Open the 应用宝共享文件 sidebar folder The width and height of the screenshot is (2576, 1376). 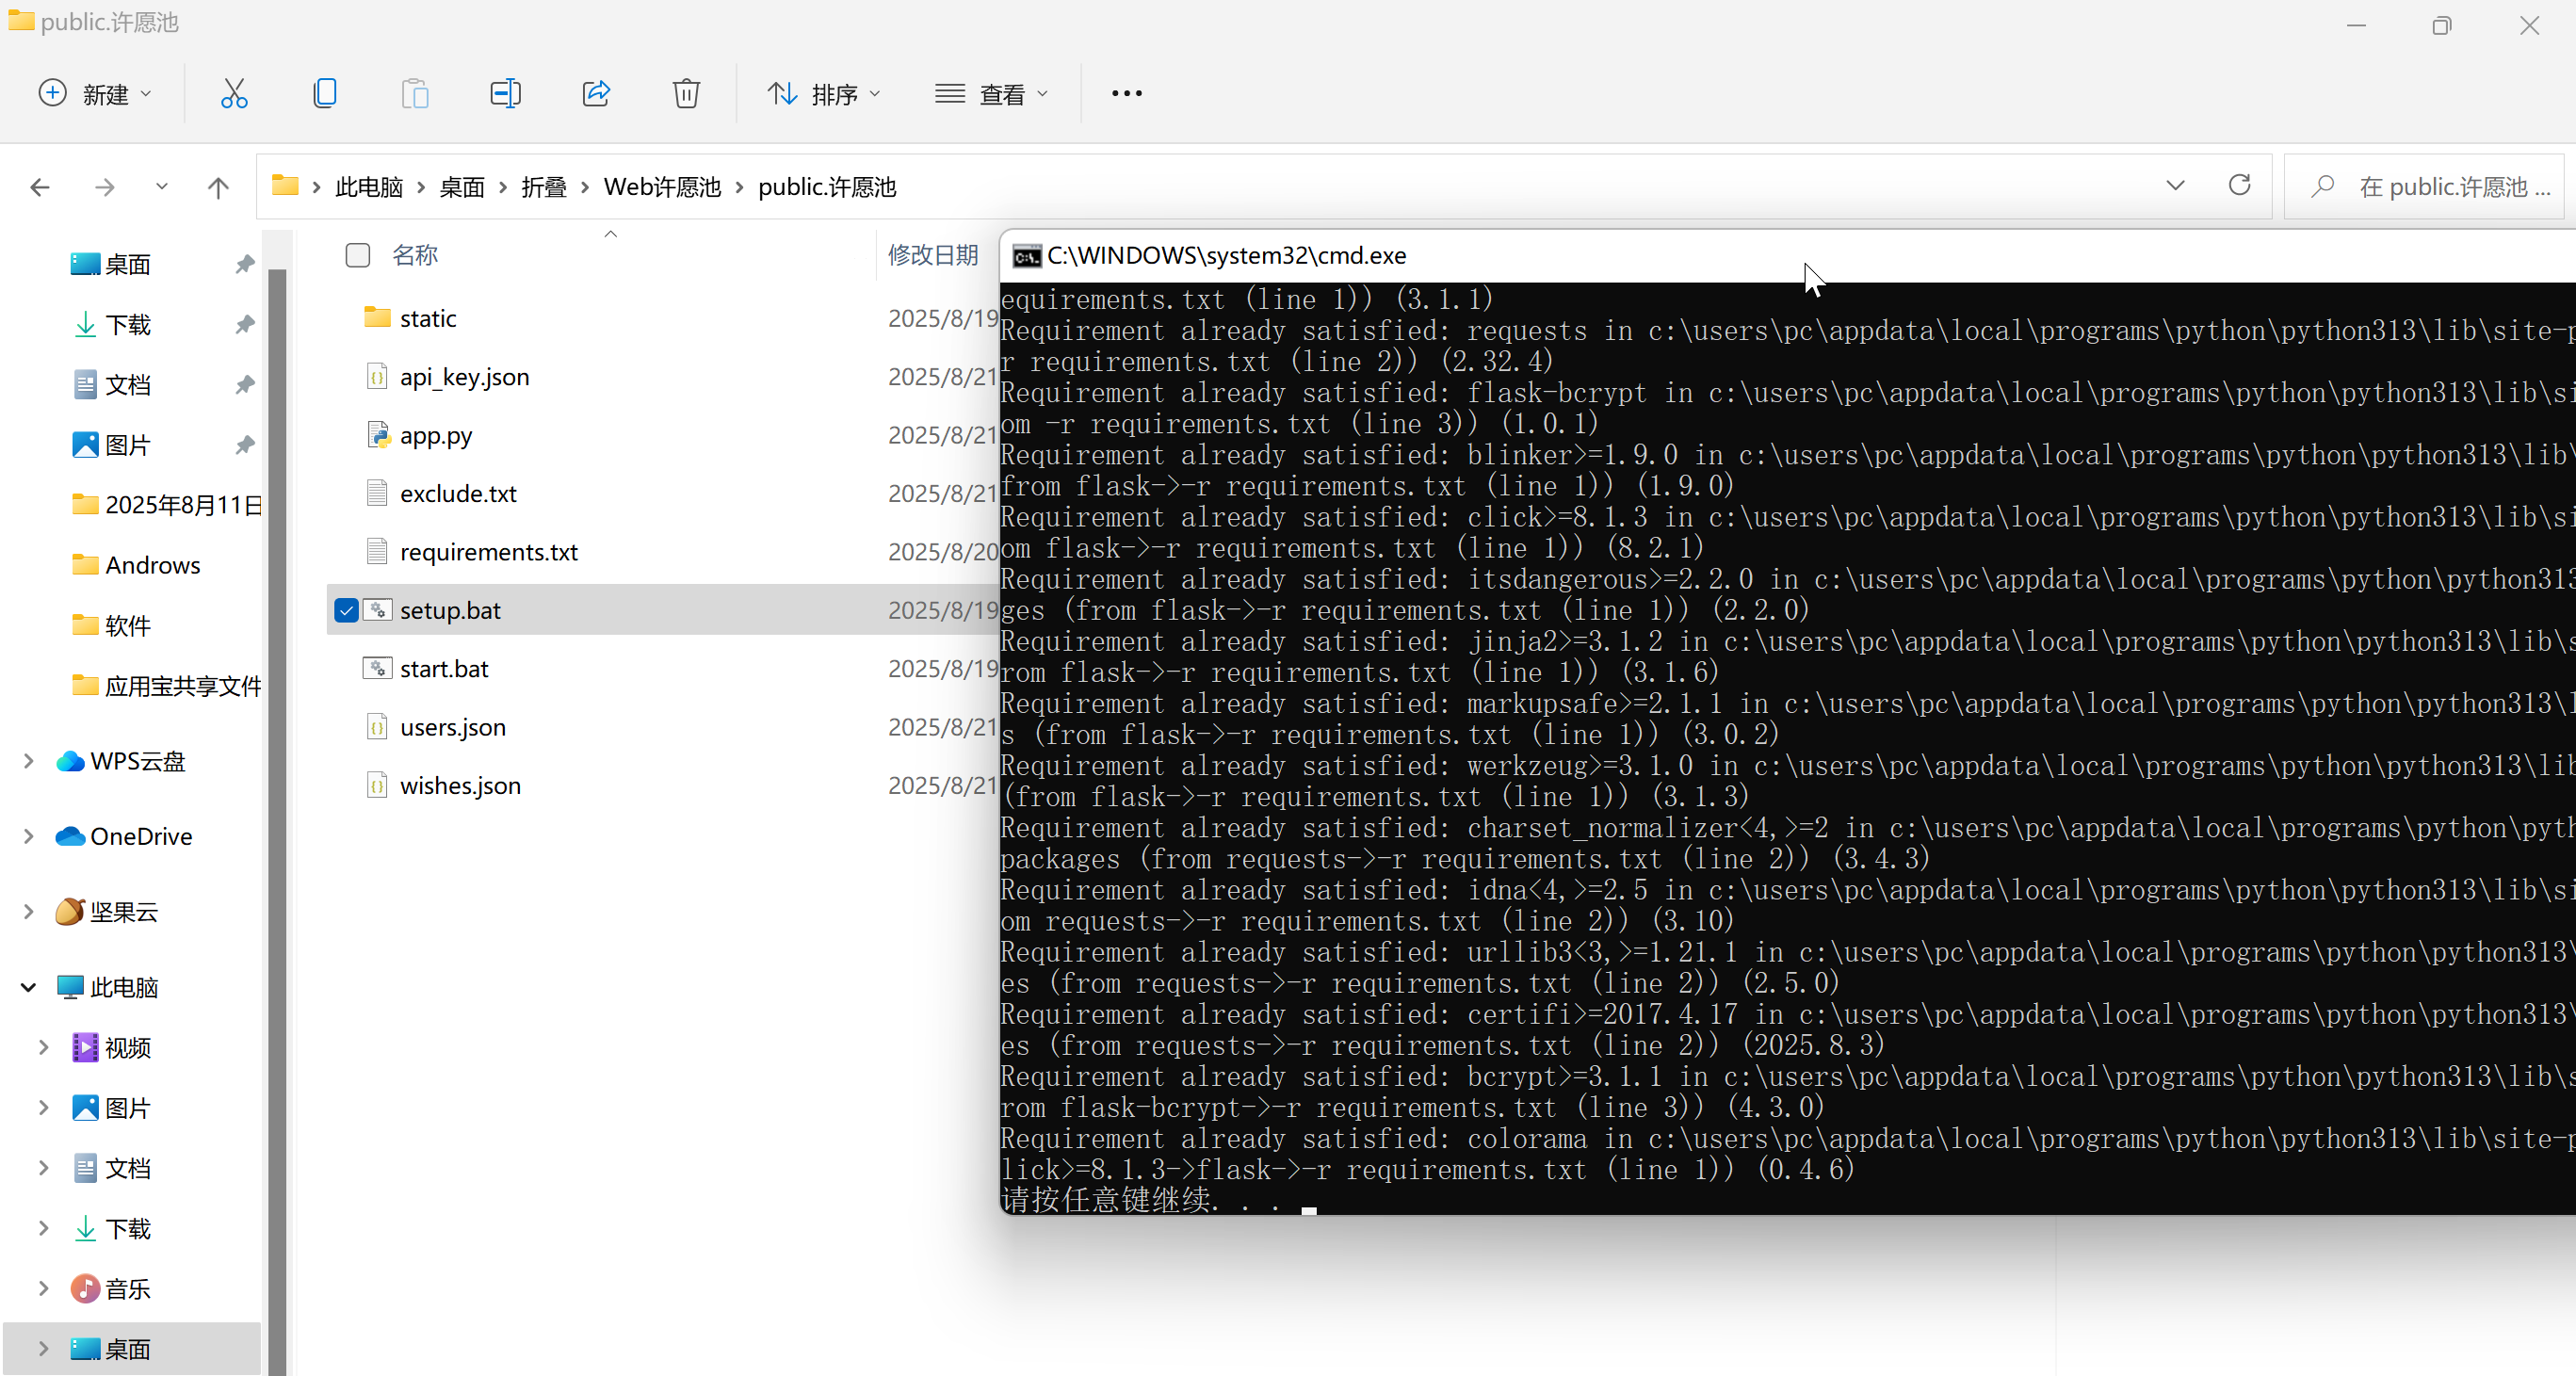click(166, 686)
